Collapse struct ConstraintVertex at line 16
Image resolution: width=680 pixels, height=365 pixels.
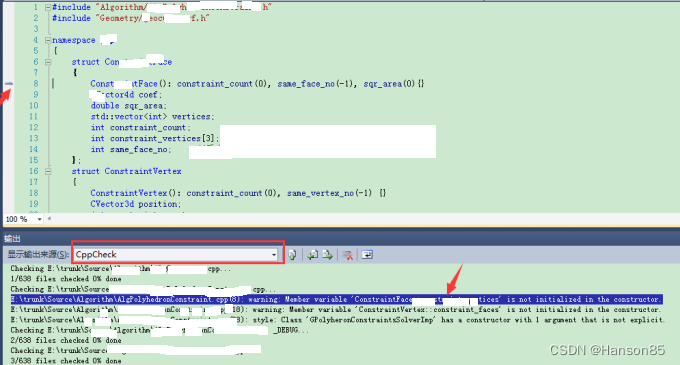(48, 171)
